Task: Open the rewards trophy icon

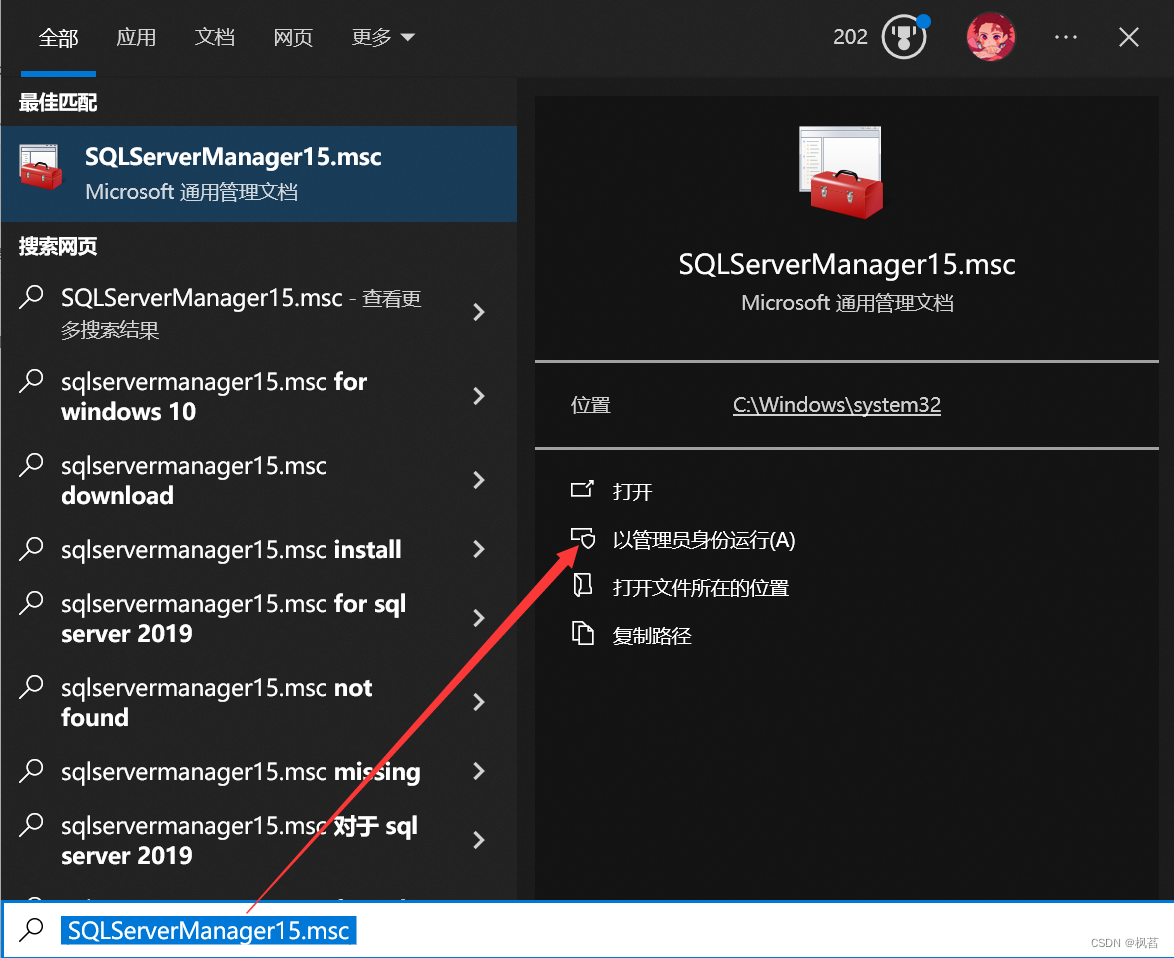Action: tap(904, 37)
